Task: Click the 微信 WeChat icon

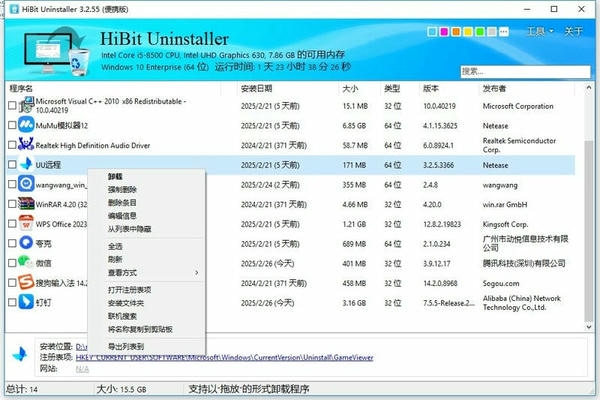Action: pos(26,262)
